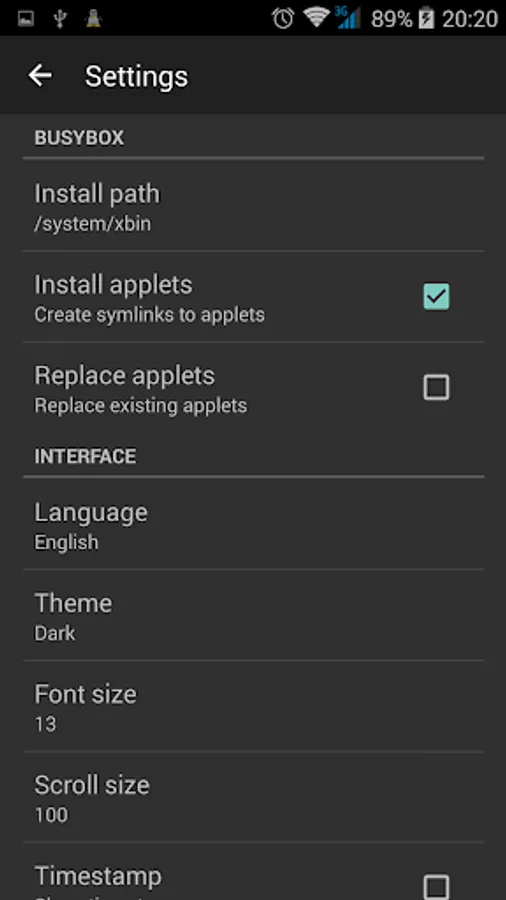Tap the USB connection notification icon
The image size is (506, 900).
pos(59,18)
